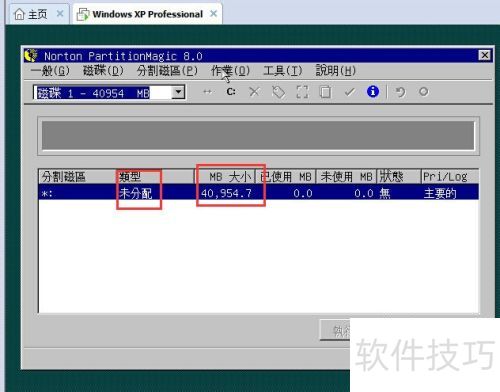
Task: Open the 磁碟(D) menu
Action: [x=103, y=71]
